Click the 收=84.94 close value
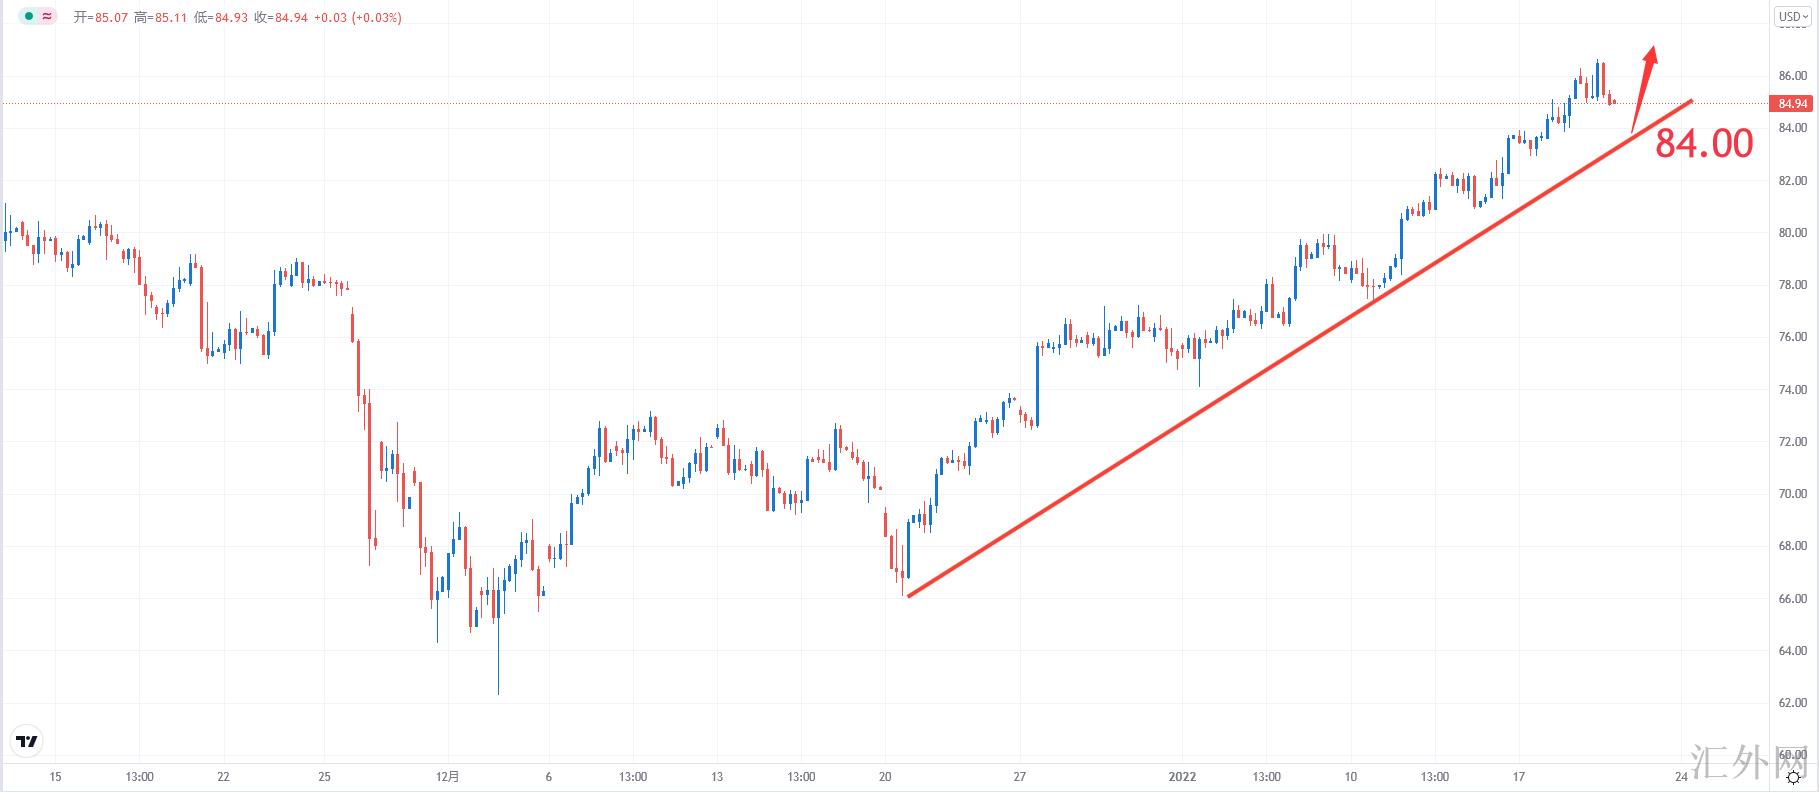1819x792 pixels. click(x=281, y=18)
